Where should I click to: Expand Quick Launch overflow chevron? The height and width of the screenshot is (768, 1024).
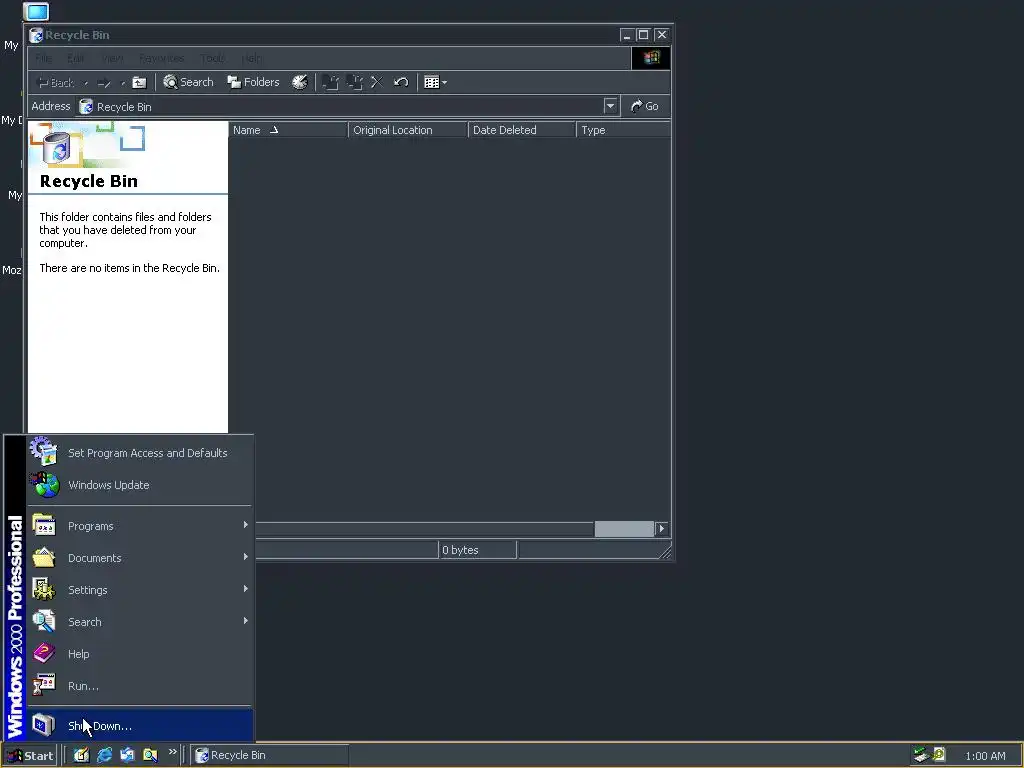[x=172, y=752]
